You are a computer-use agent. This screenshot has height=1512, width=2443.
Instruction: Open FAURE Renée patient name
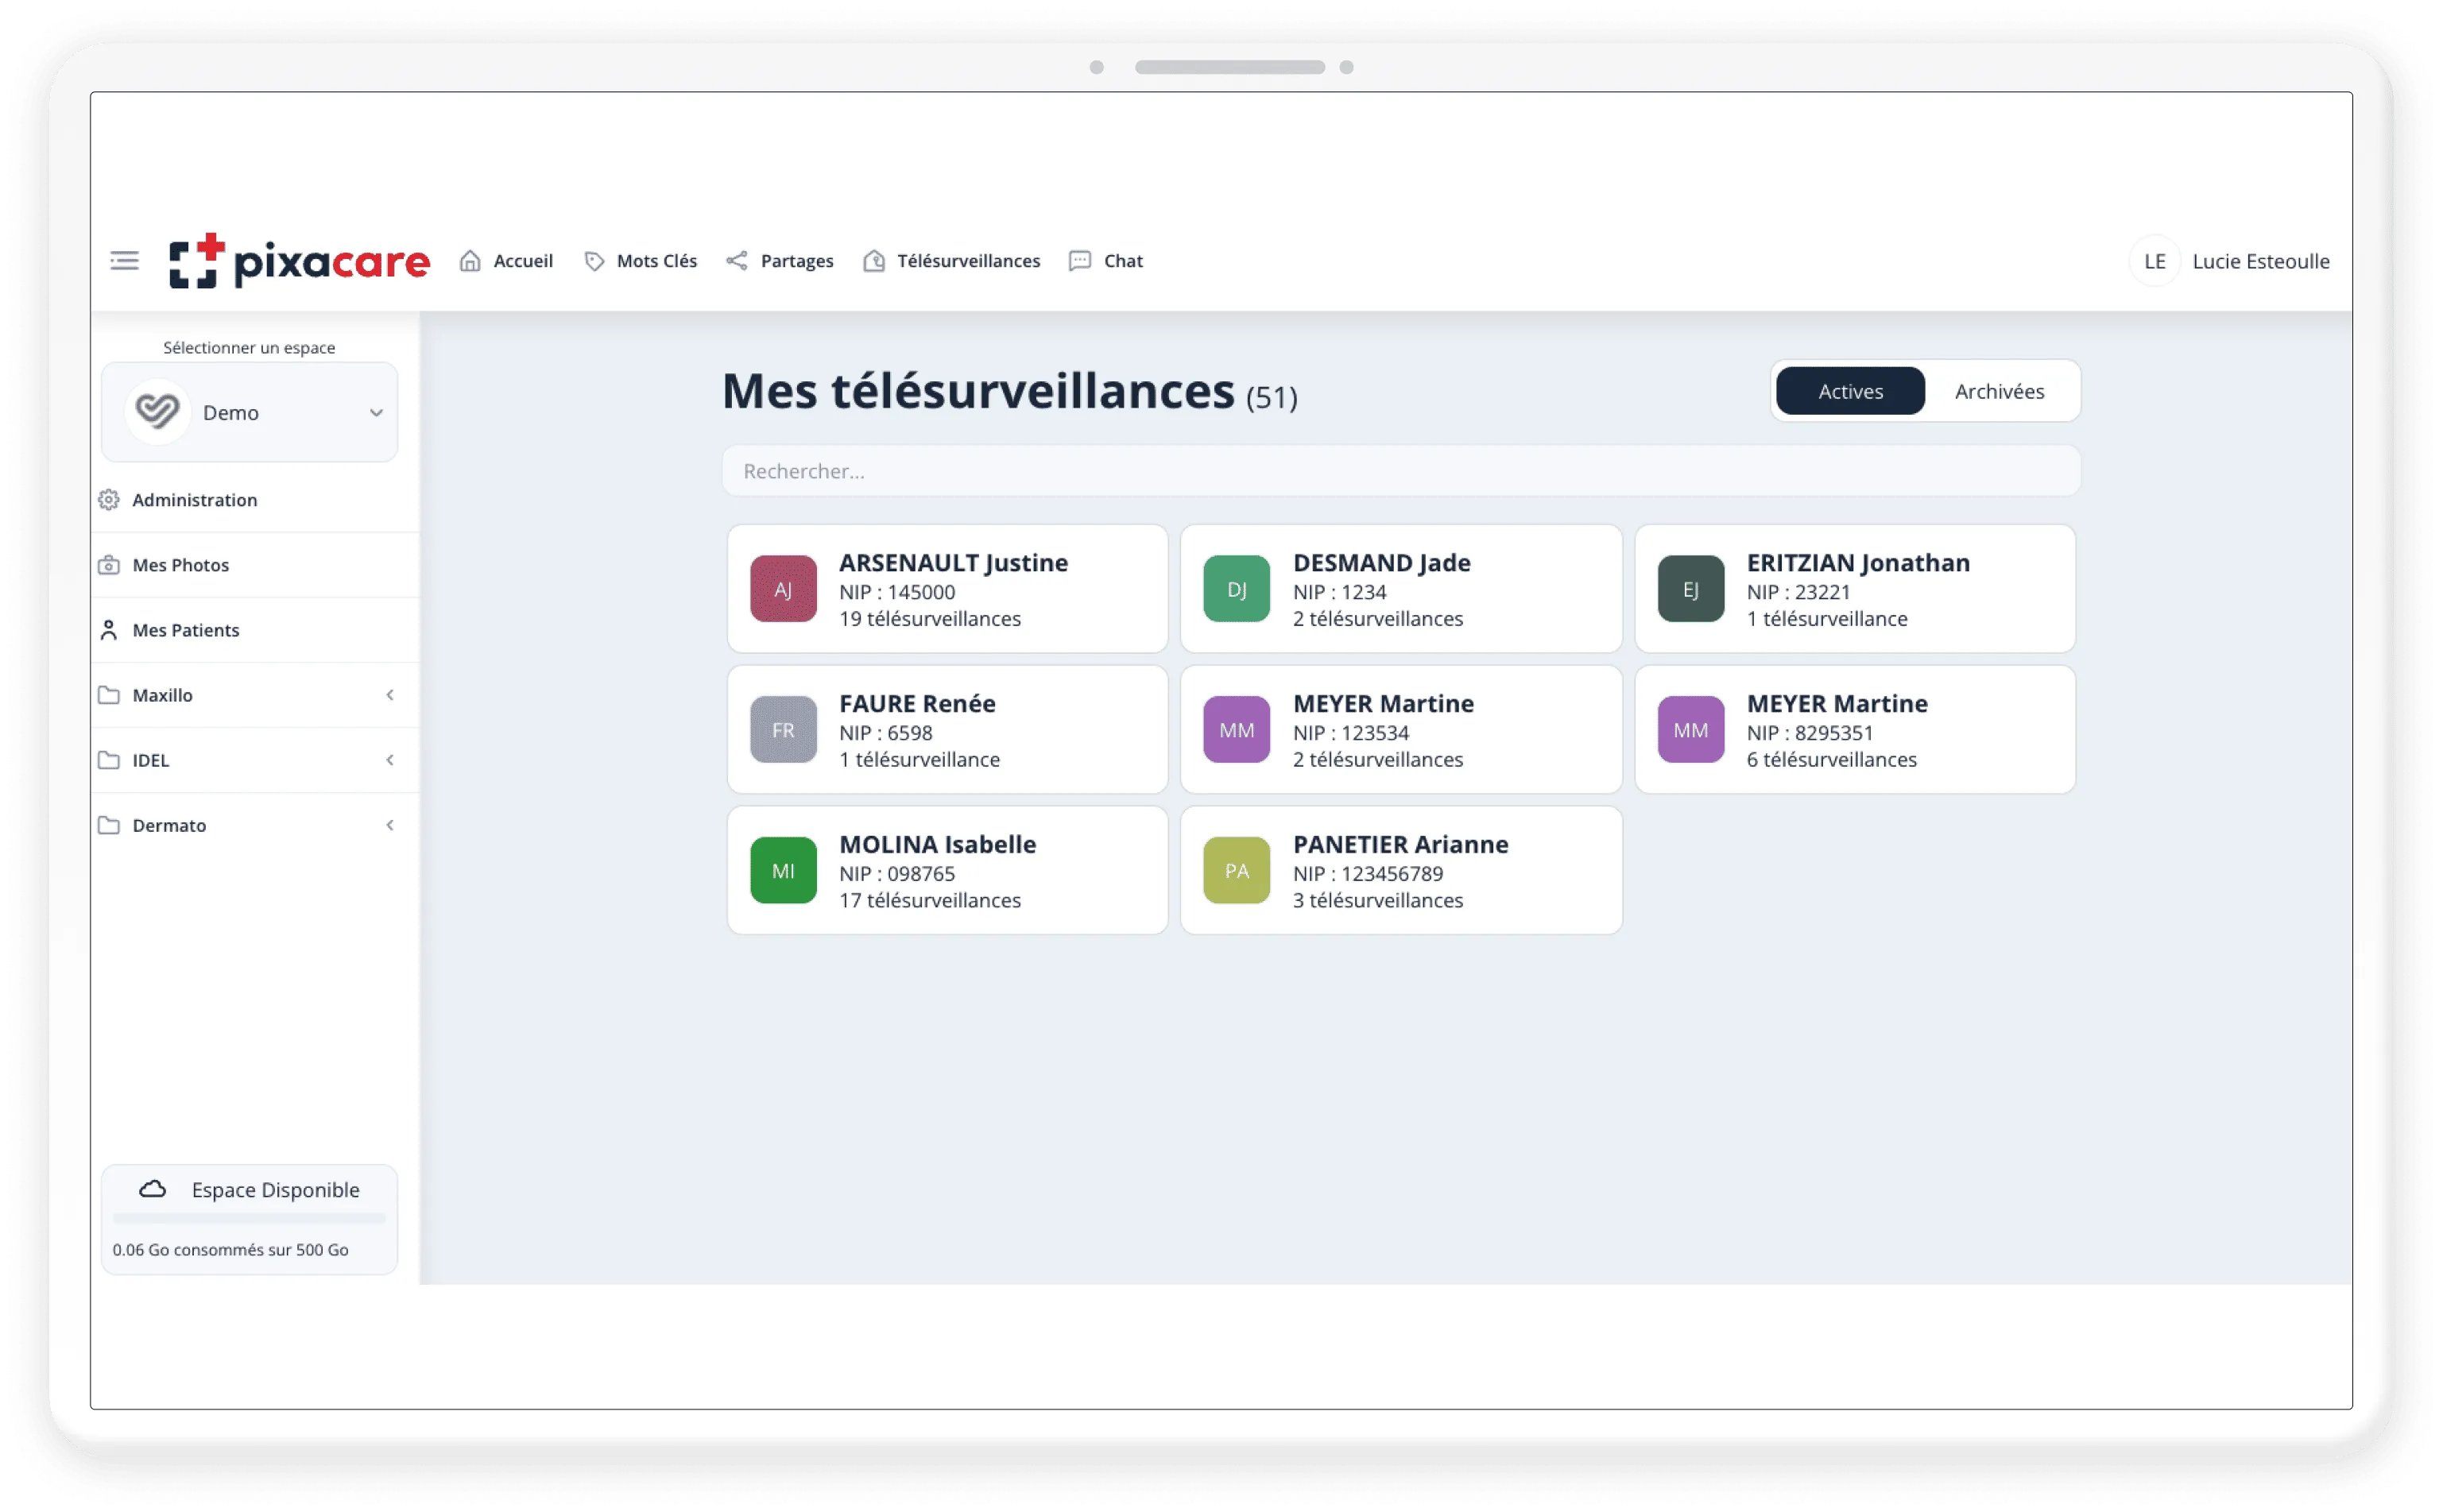point(917,704)
